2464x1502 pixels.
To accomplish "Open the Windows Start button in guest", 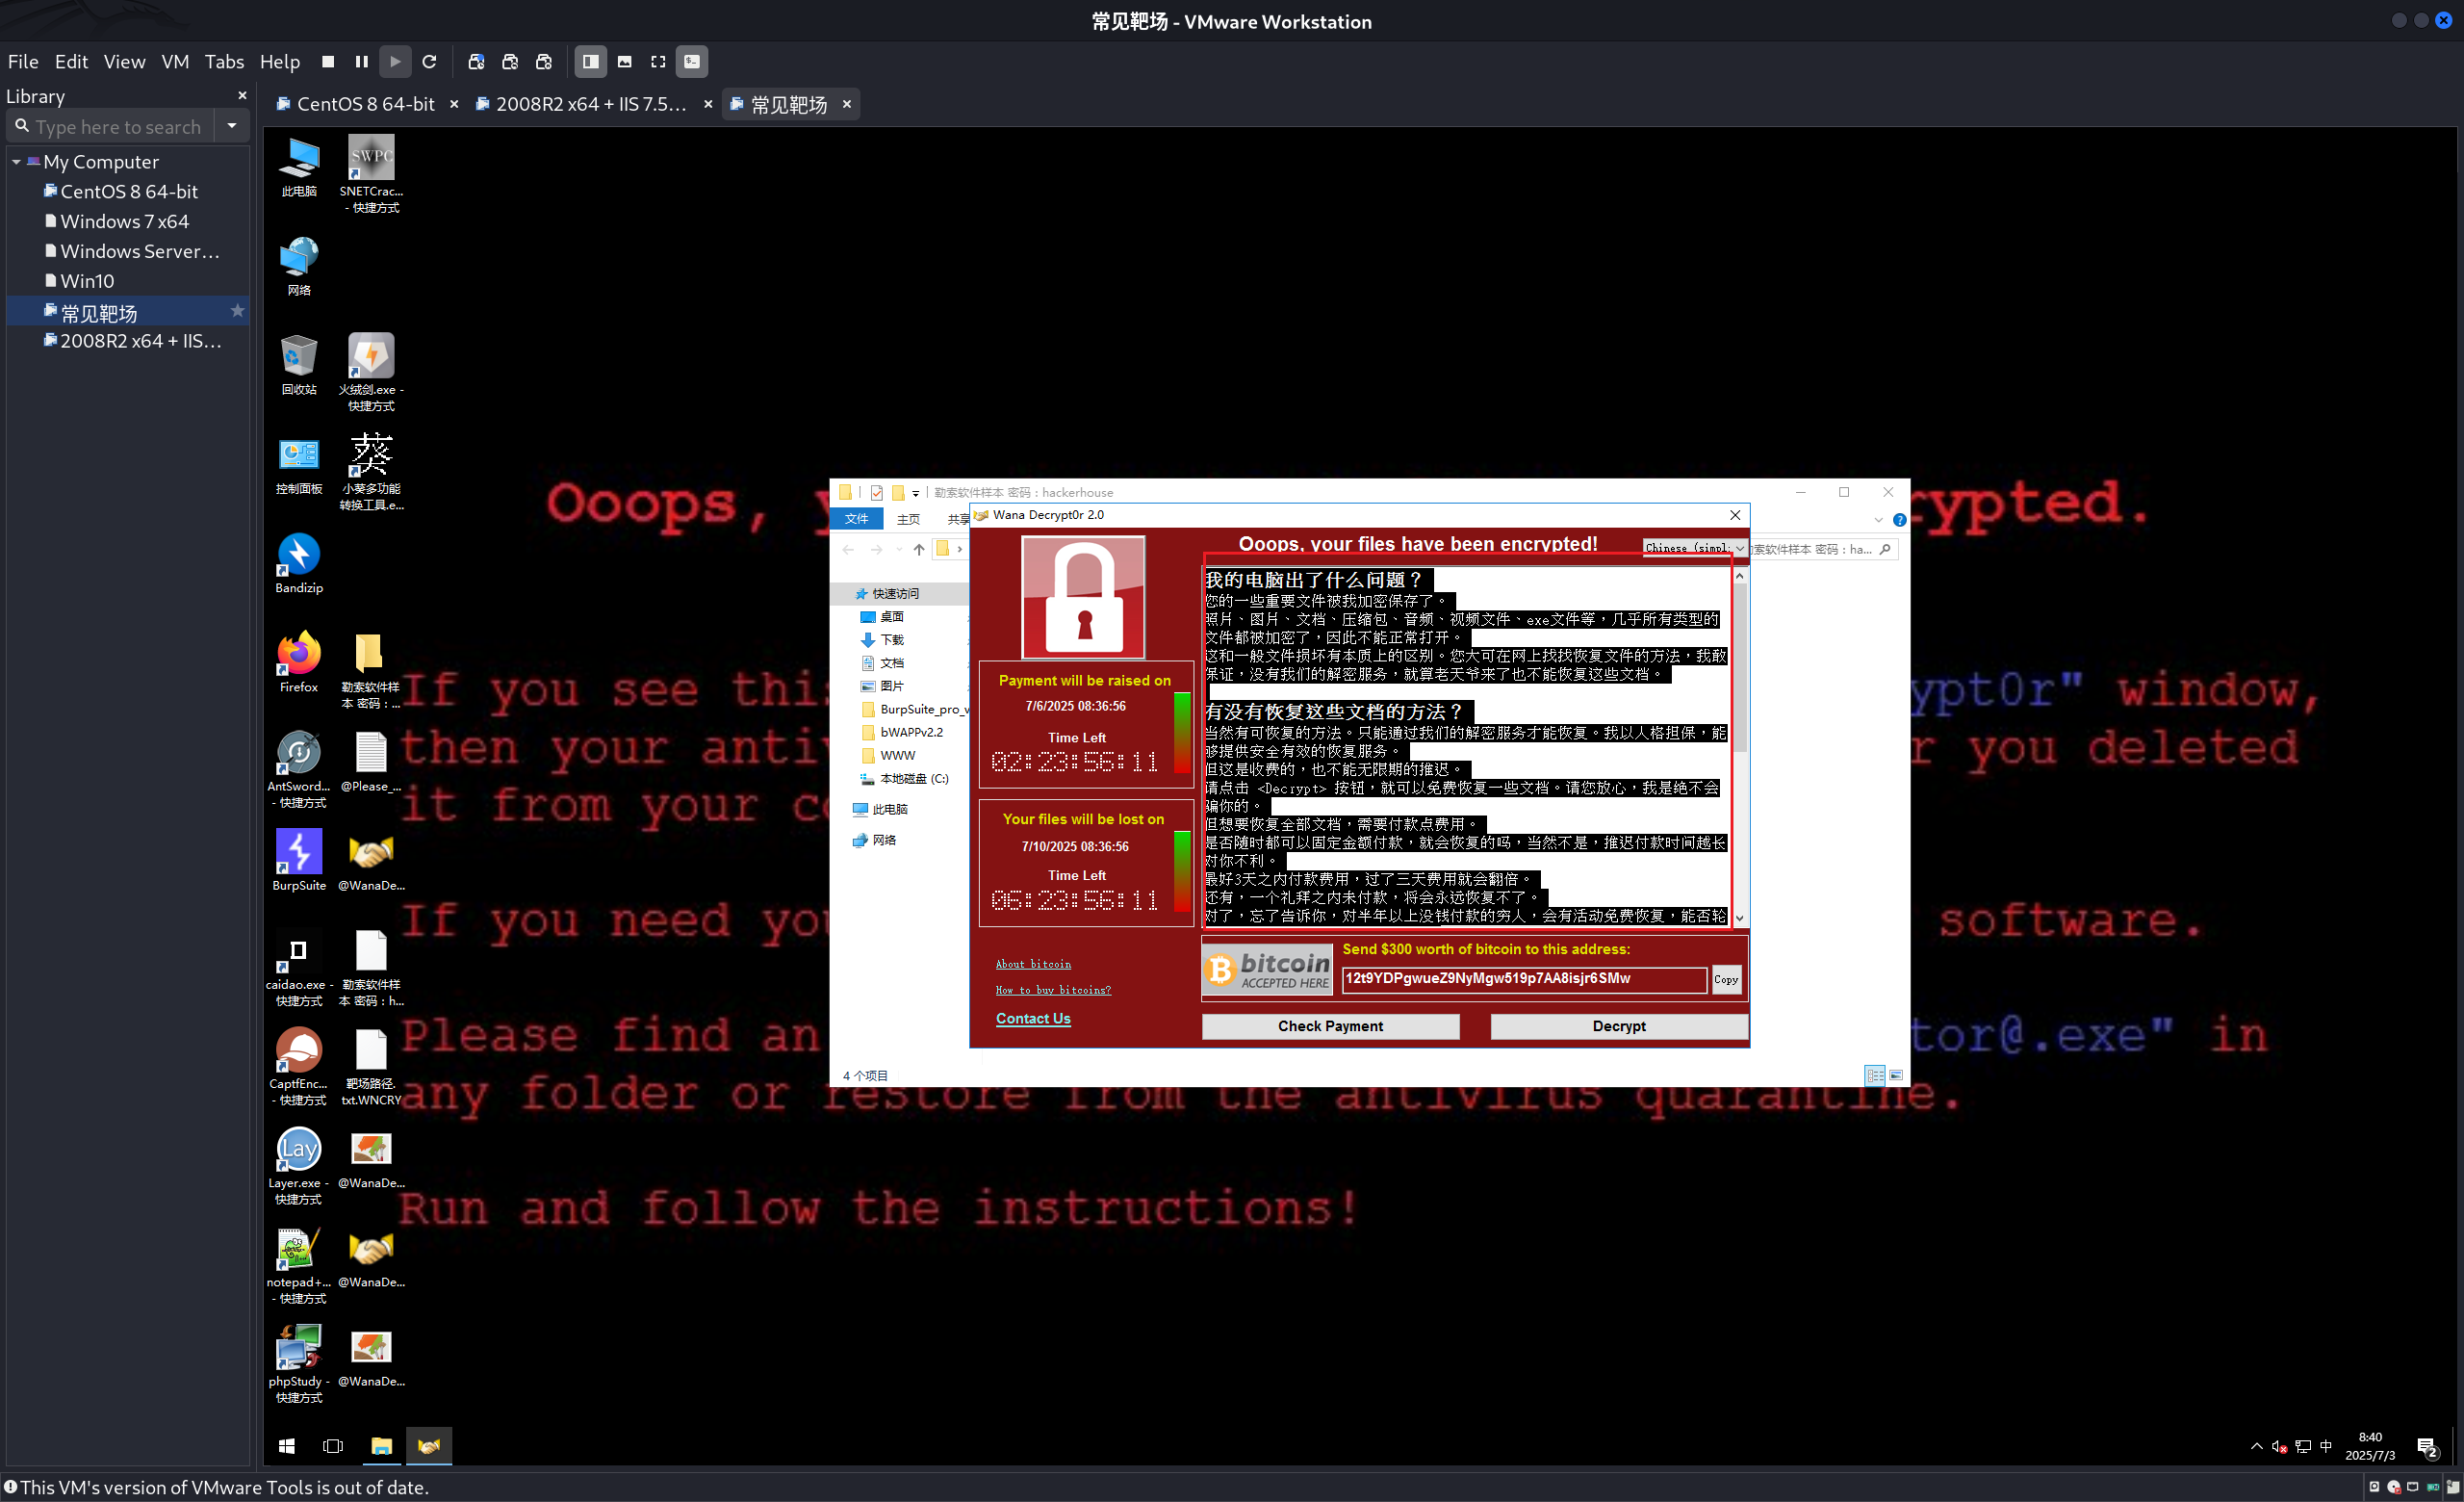I will tap(287, 1446).
